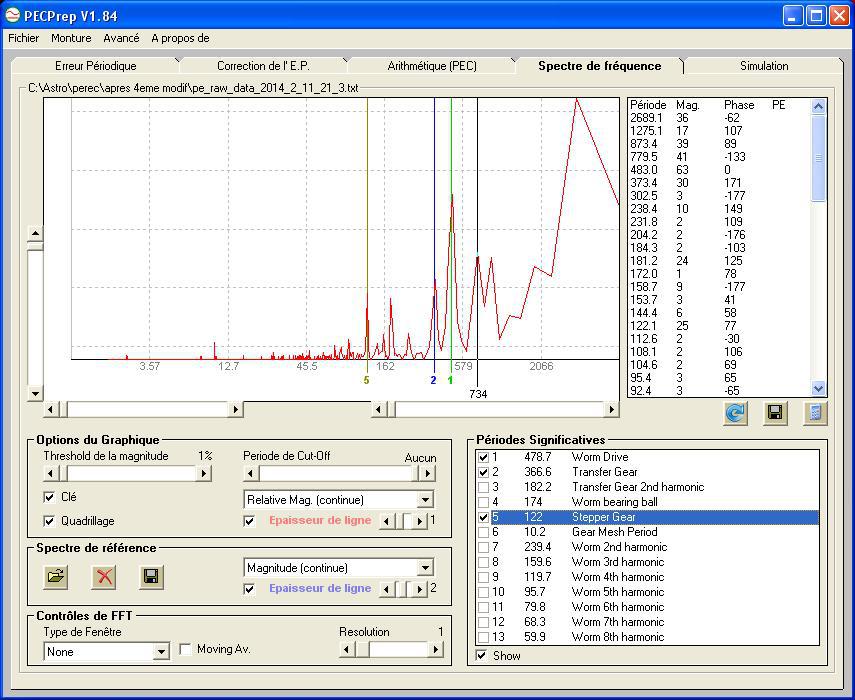Select Worm 4th harmonic row
Viewport: 855px width, 700px height.
click(647, 577)
